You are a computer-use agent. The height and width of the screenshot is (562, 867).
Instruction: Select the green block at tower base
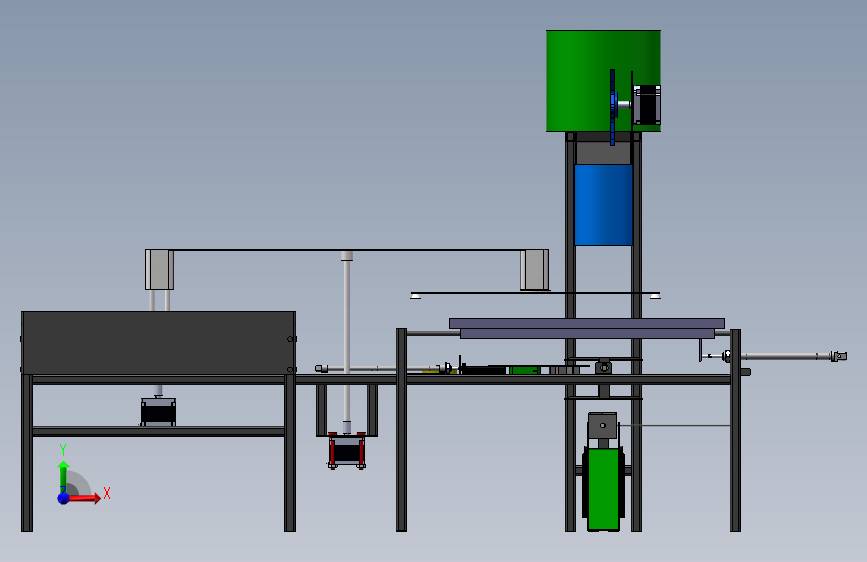(x=603, y=489)
